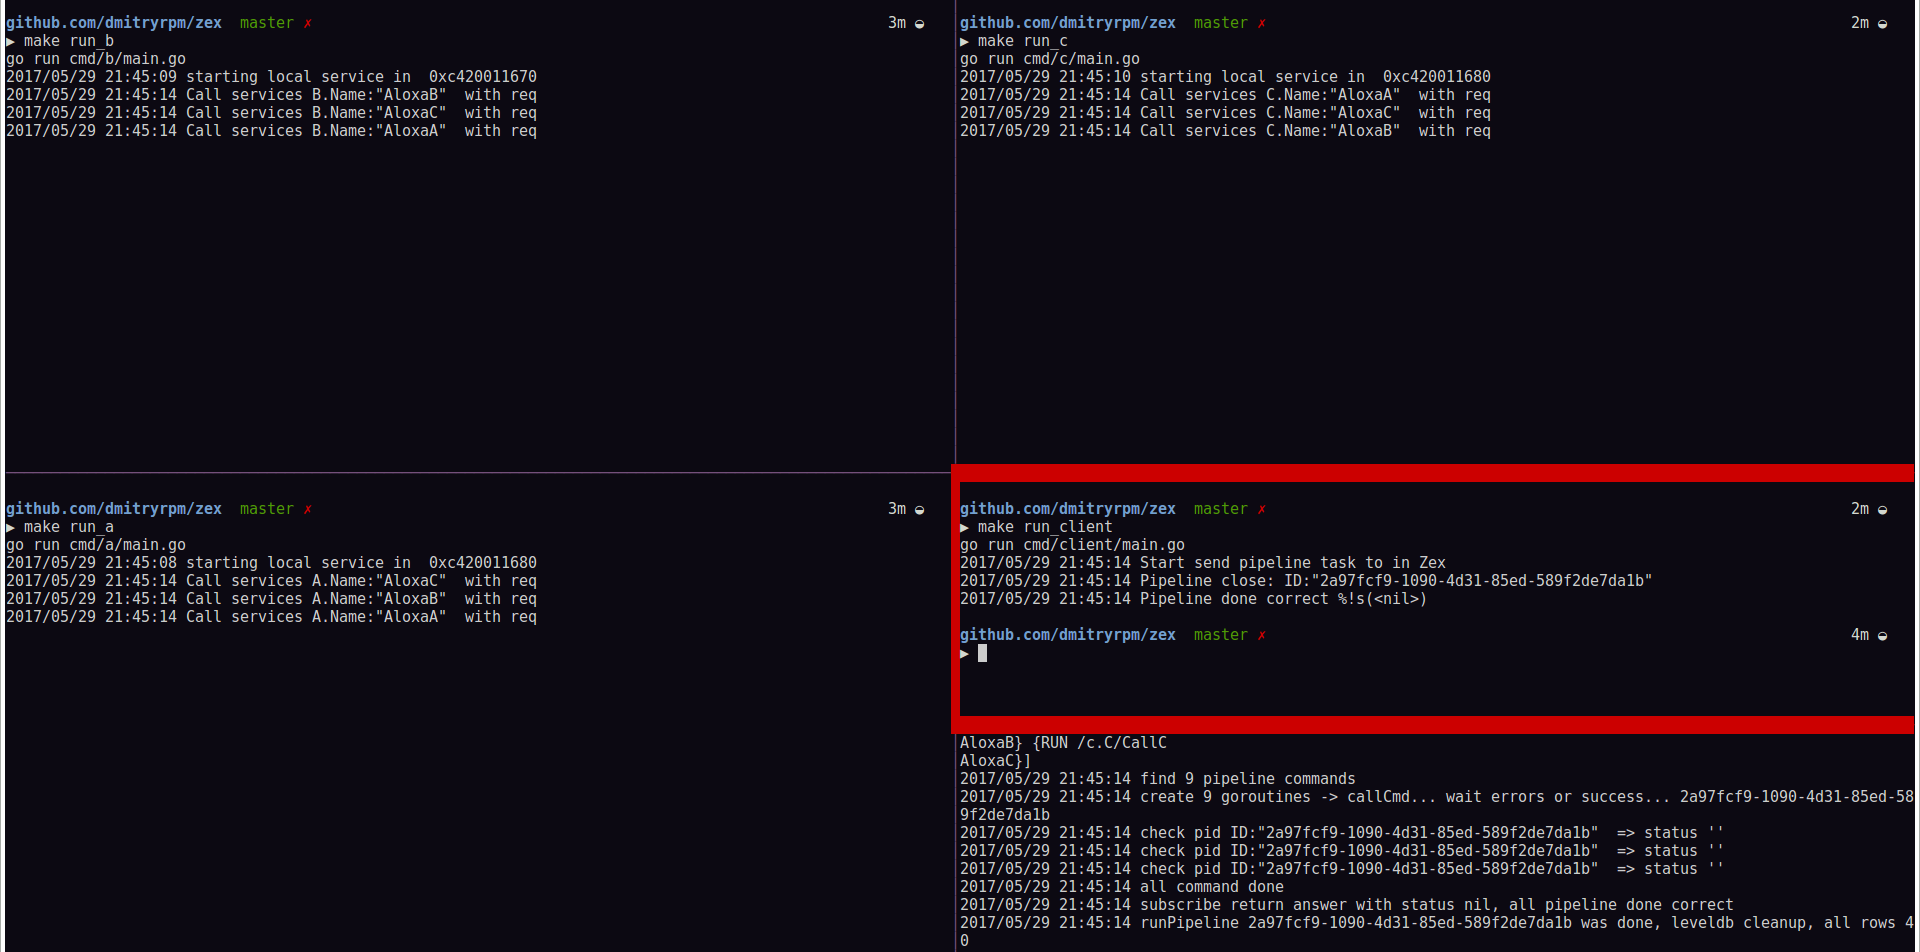1920x952 pixels.
Task: Click log line C.Name:"AloxaC"
Action: click(x=1226, y=113)
